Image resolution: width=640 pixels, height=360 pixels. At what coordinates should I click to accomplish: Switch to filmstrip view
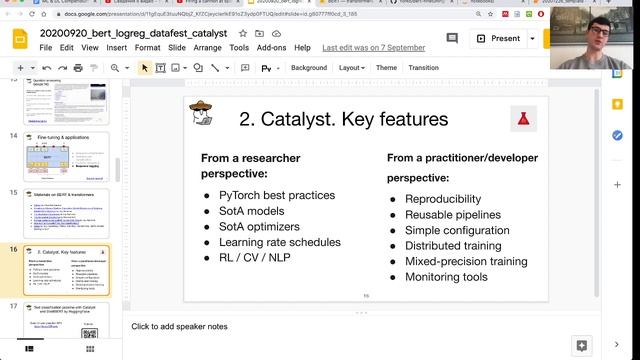29,349
